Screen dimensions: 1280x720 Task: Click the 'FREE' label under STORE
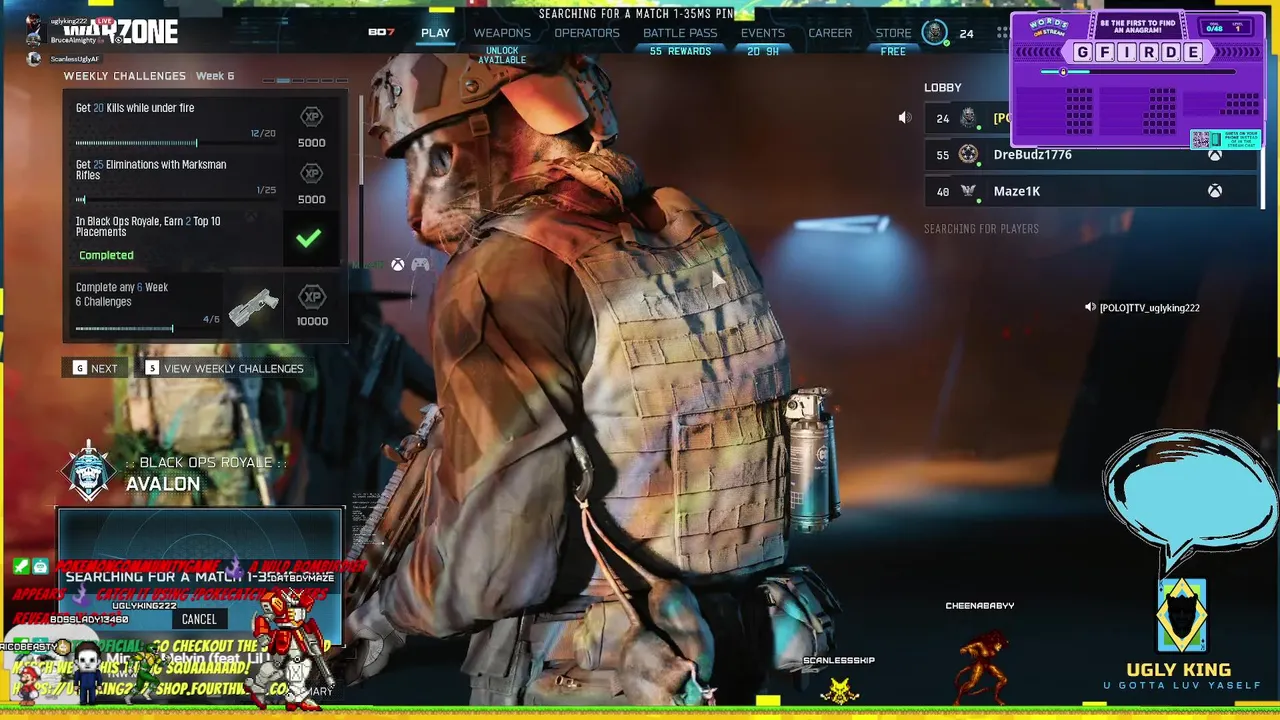(x=893, y=51)
